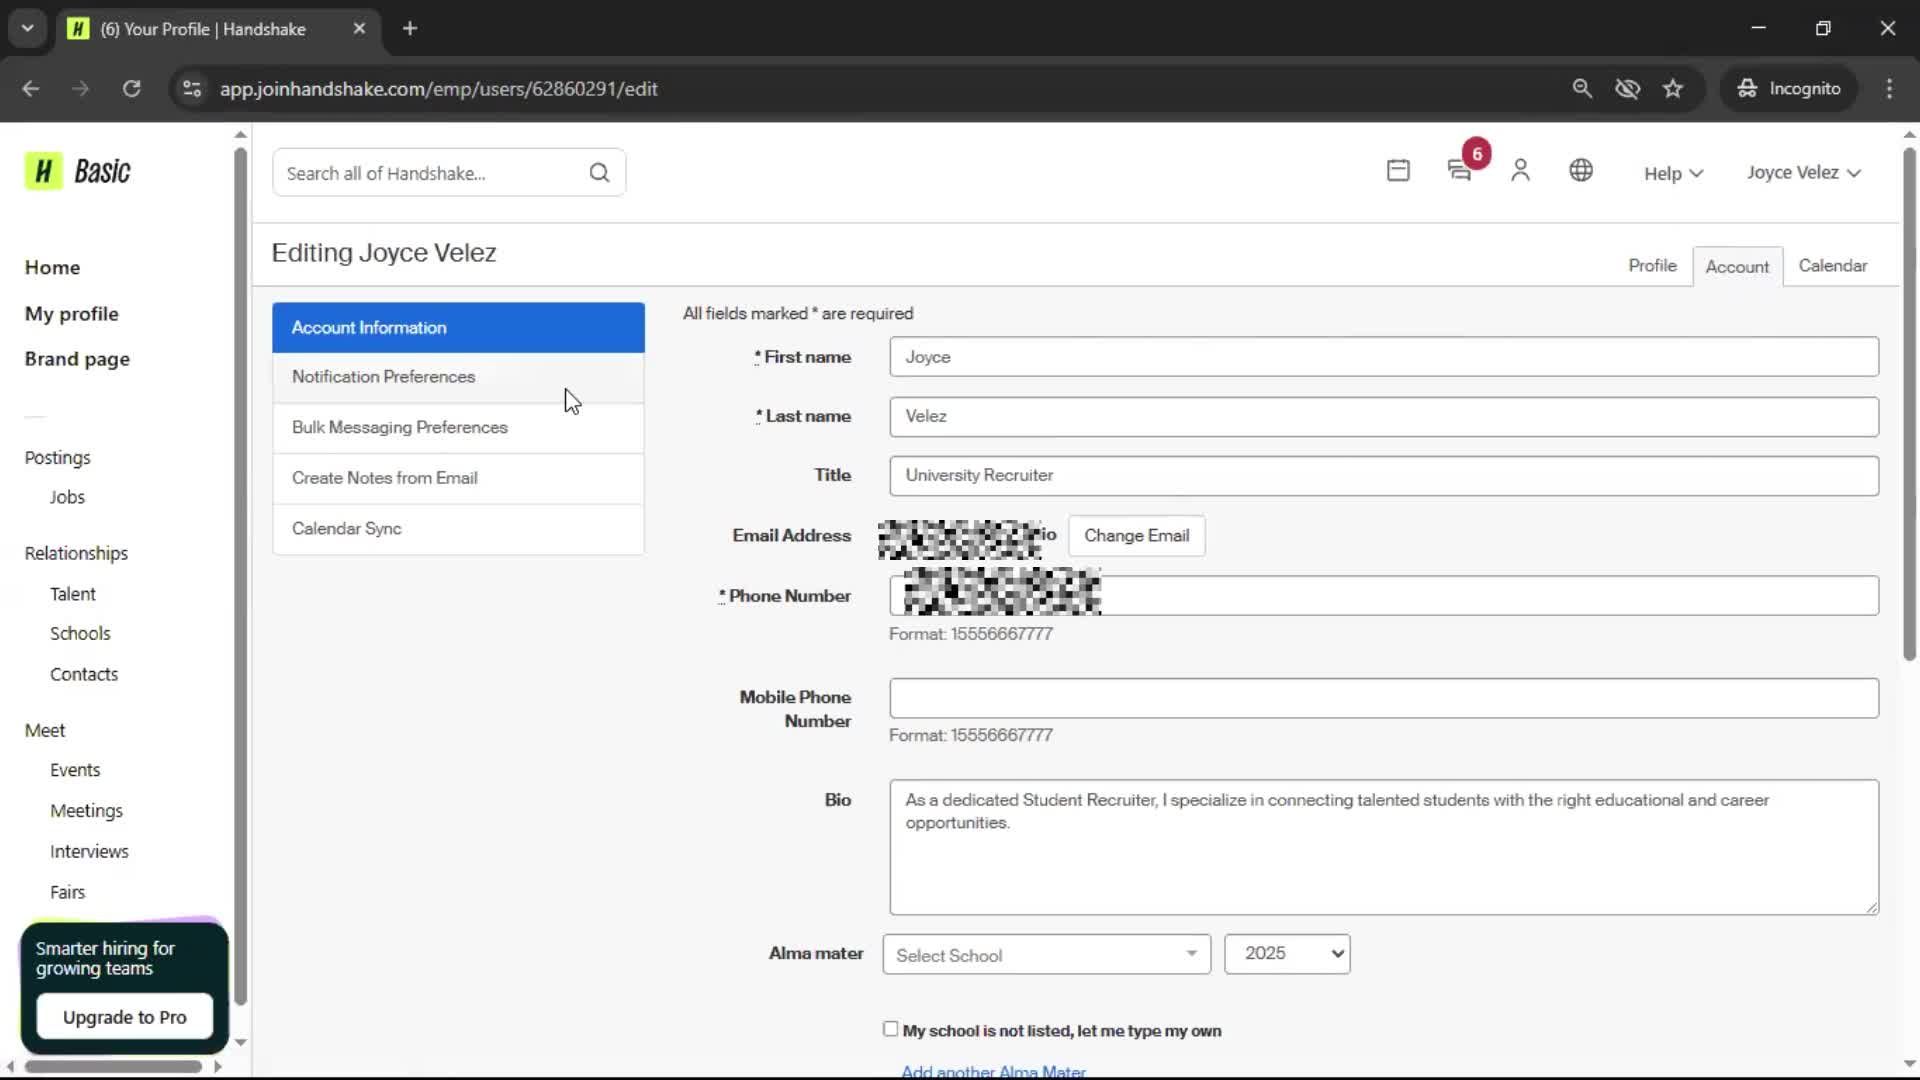Screen dimensions: 1920x1080
Task: Click the globe language icon
Action: (1581, 171)
